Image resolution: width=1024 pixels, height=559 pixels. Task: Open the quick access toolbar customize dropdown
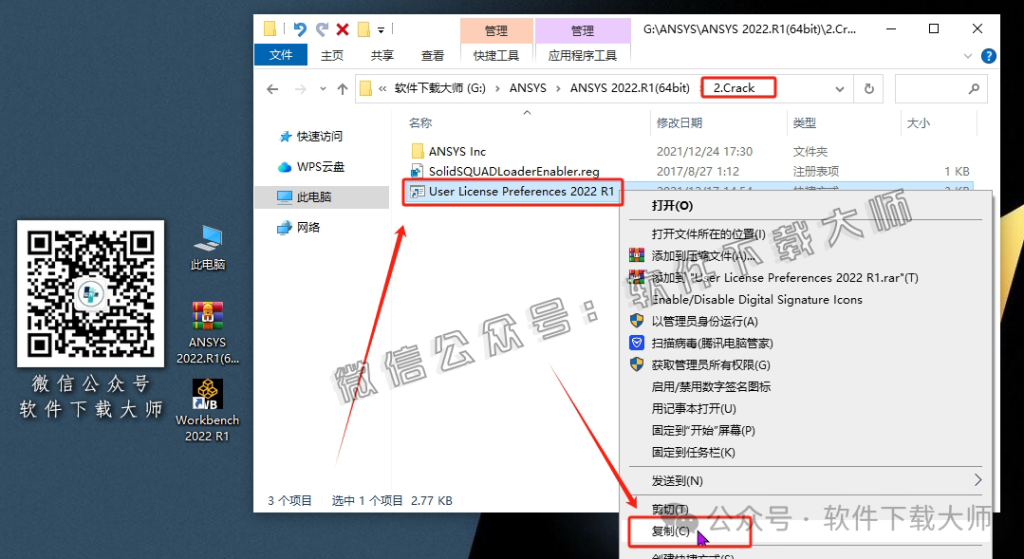381,29
